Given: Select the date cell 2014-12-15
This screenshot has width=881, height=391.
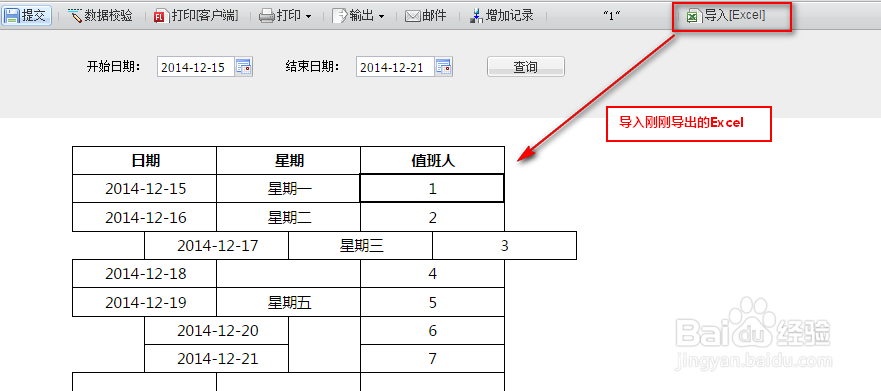Looking at the screenshot, I should pos(144,189).
